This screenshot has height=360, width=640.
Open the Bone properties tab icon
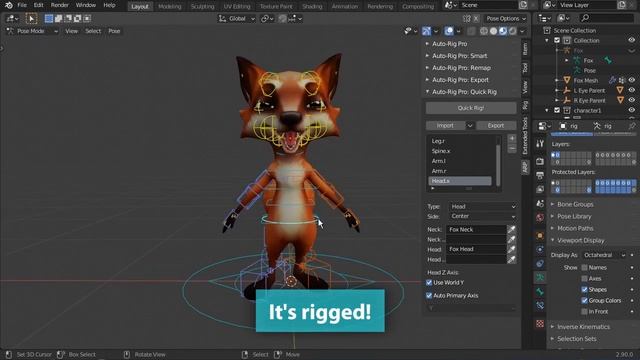click(x=540, y=291)
